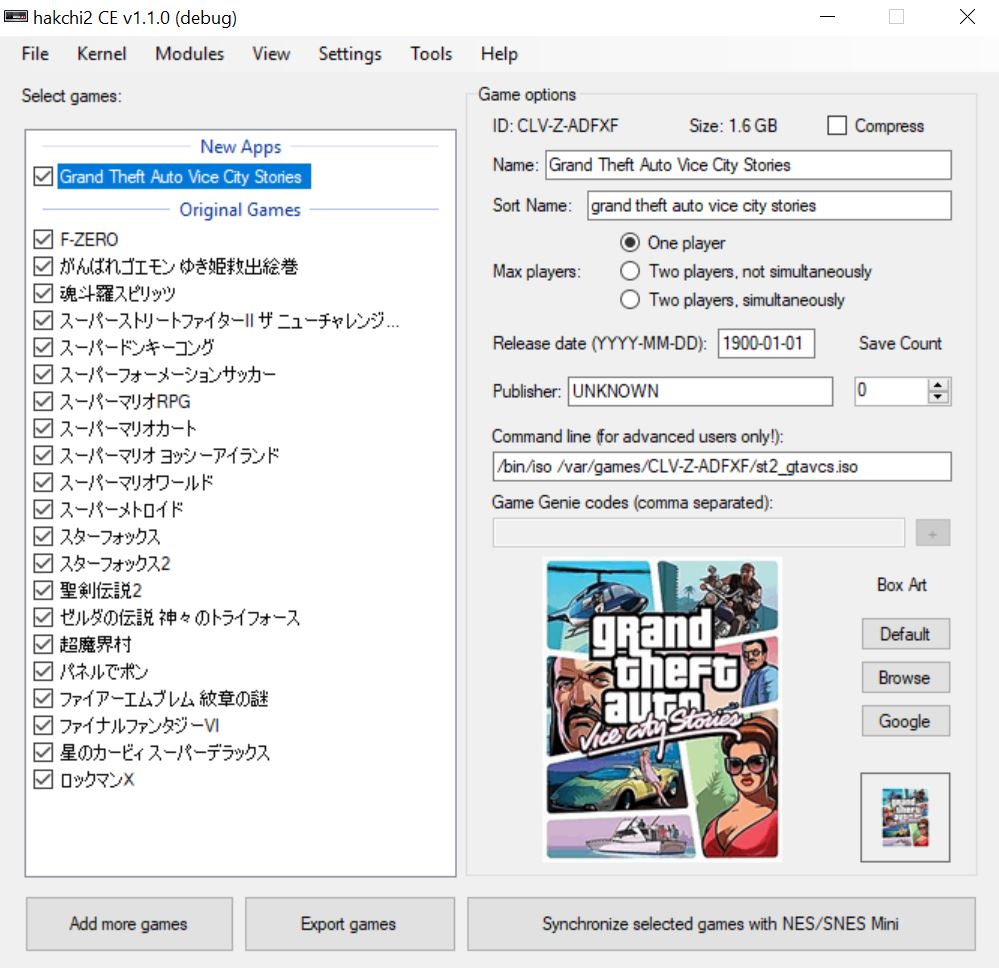Screen dimensions: 999x968
Task: Click the Original Games group header
Action: (x=240, y=210)
